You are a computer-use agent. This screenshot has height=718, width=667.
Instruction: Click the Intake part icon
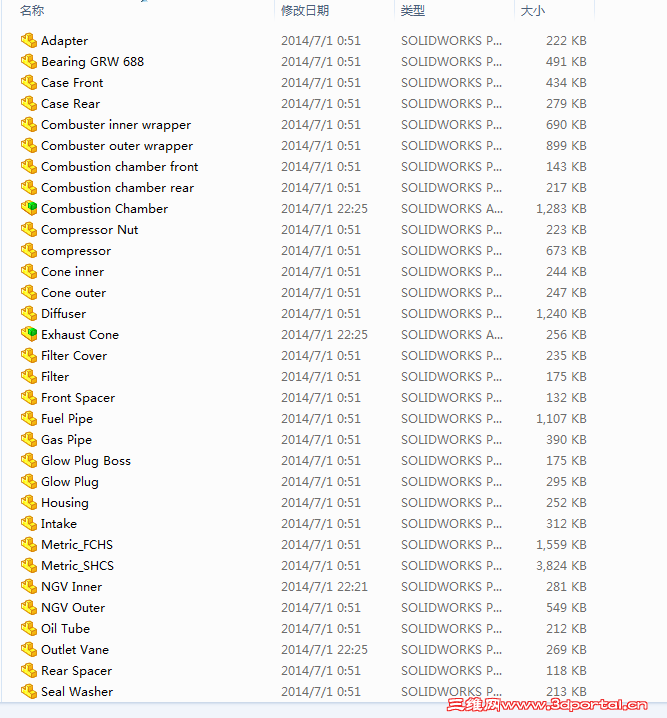pos(29,523)
